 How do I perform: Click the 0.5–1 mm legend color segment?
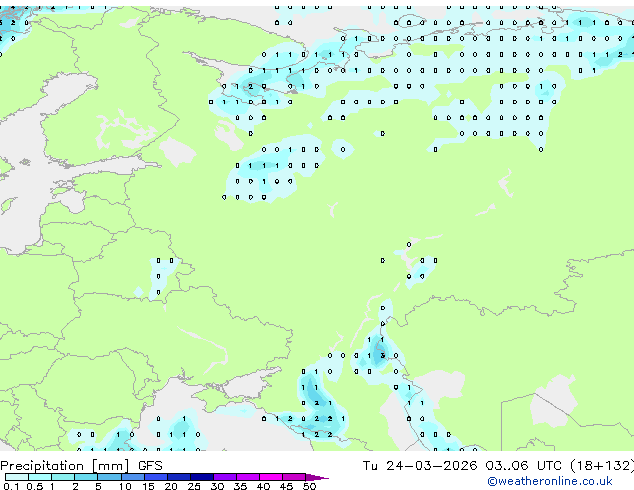click(x=40, y=477)
